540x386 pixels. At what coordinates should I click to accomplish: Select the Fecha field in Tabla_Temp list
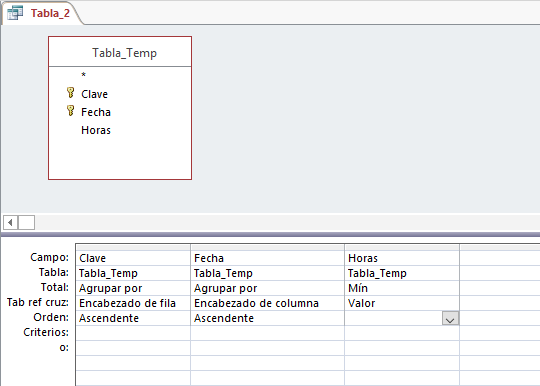(96, 112)
